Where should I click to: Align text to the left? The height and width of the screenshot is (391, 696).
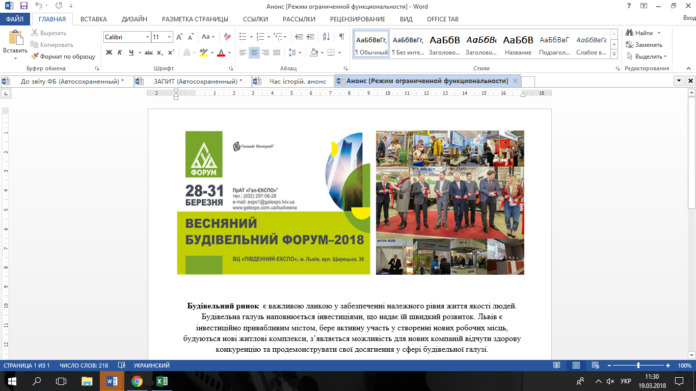coord(242,52)
